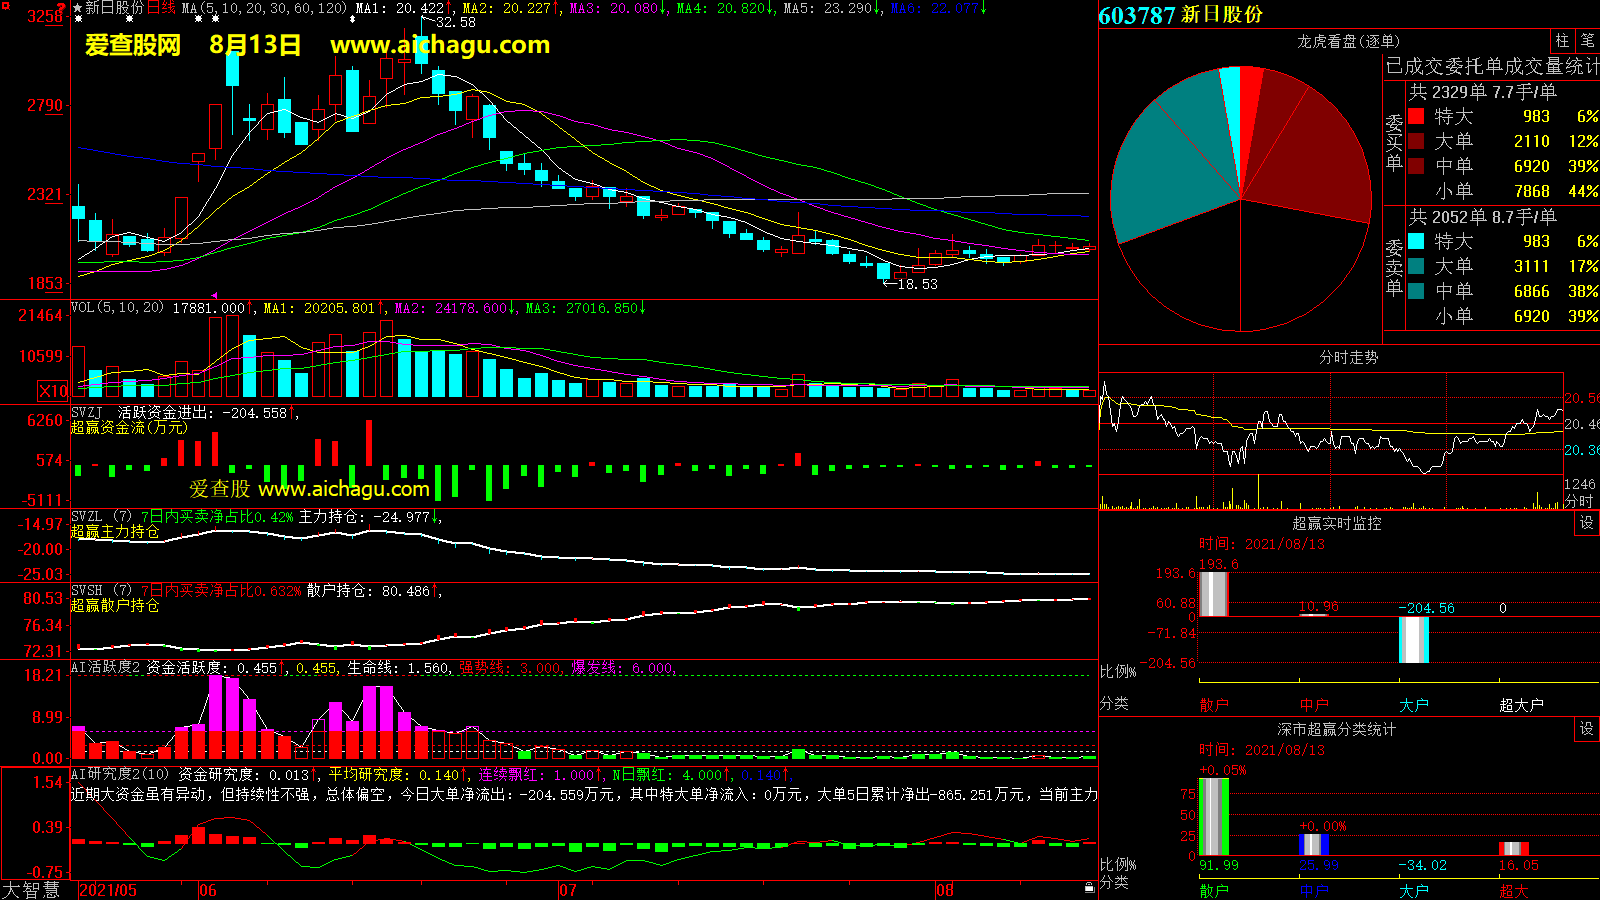This screenshot has height=900, width=1600.
Task: Open 设 settings for 深市超赢分类统计 panel
Action: (x=1586, y=729)
